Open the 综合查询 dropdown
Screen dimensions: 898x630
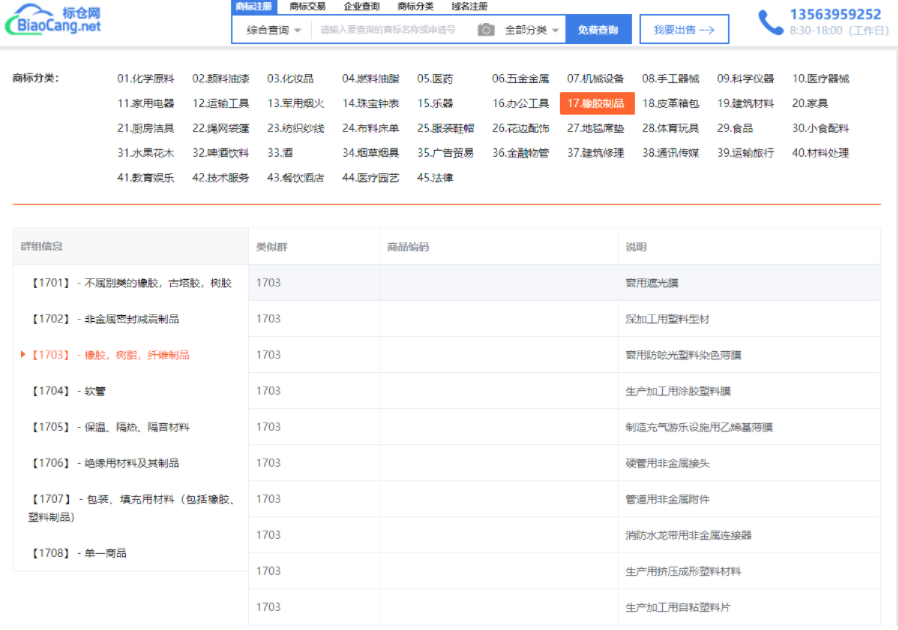point(273,30)
